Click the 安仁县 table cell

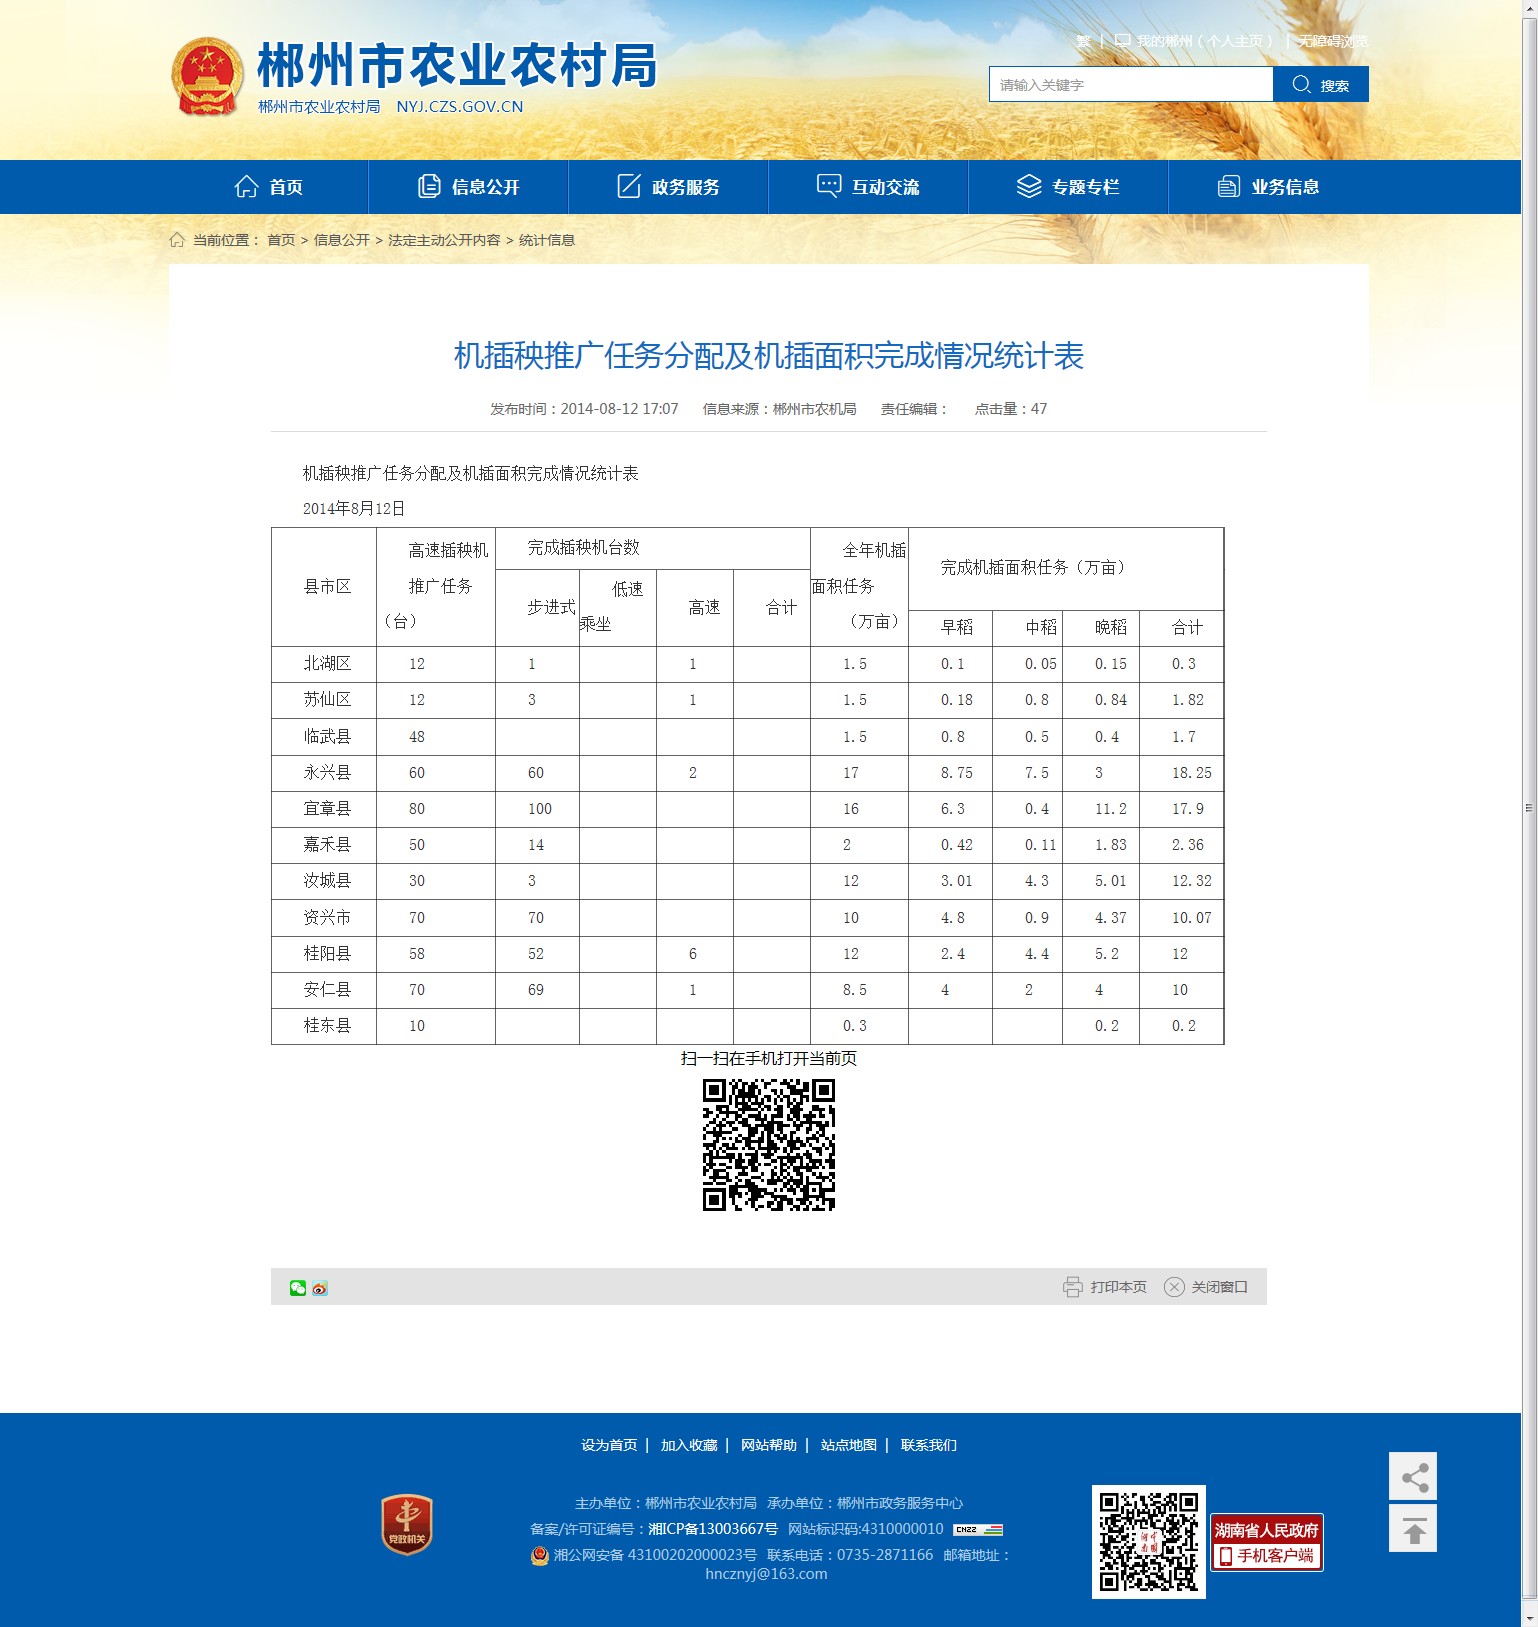coord(324,990)
